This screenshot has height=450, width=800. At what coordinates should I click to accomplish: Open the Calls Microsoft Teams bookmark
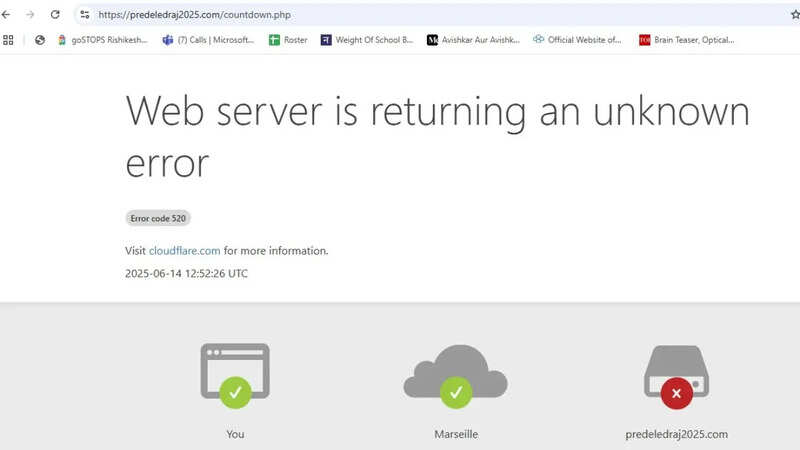point(208,40)
